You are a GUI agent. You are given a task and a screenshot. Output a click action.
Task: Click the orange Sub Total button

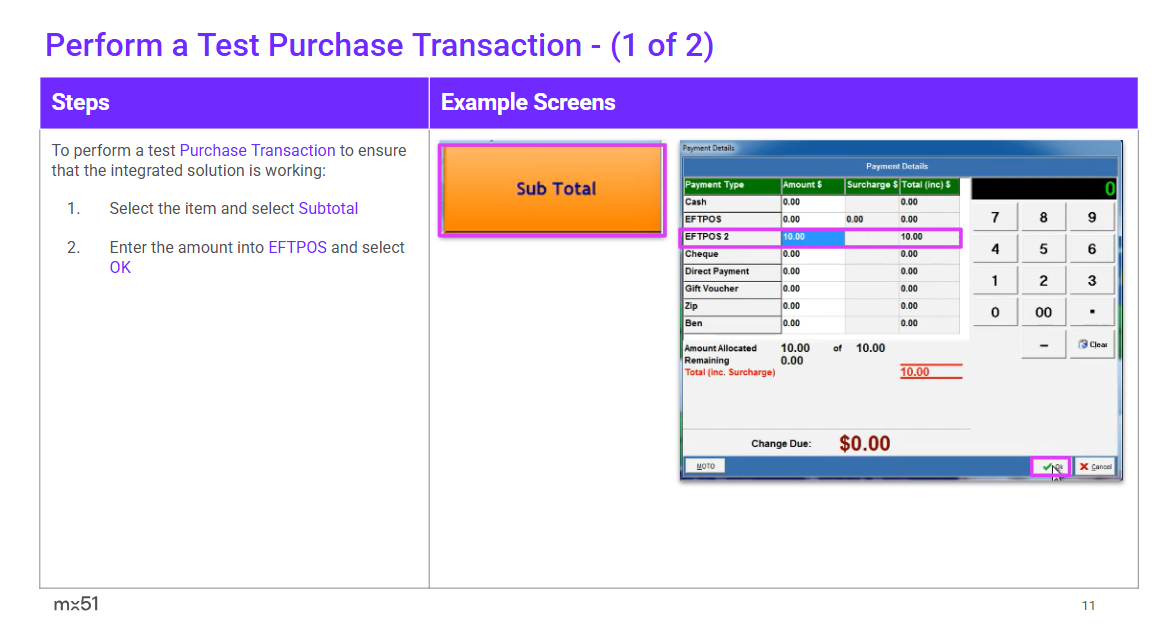pyautogui.click(x=552, y=189)
